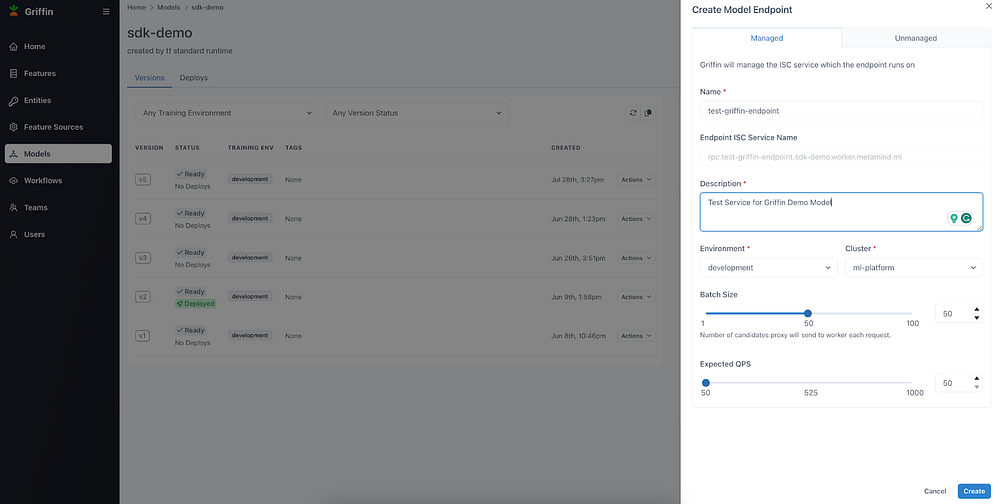1000x504 pixels.
Task: Click the Description text area
Action: coord(841,212)
